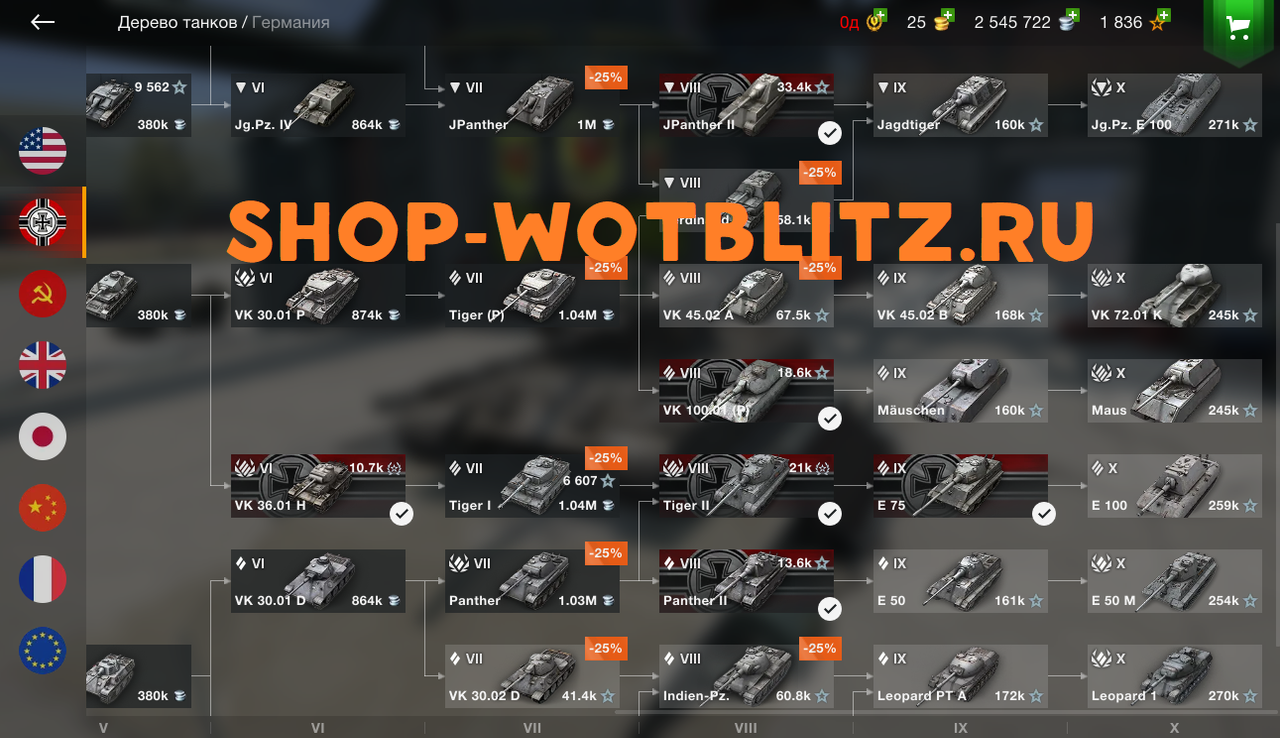Image resolution: width=1280 pixels, height=738 pixels.
Task: Open the Jagdtiger tier IX tank
Action: point(961,105)
